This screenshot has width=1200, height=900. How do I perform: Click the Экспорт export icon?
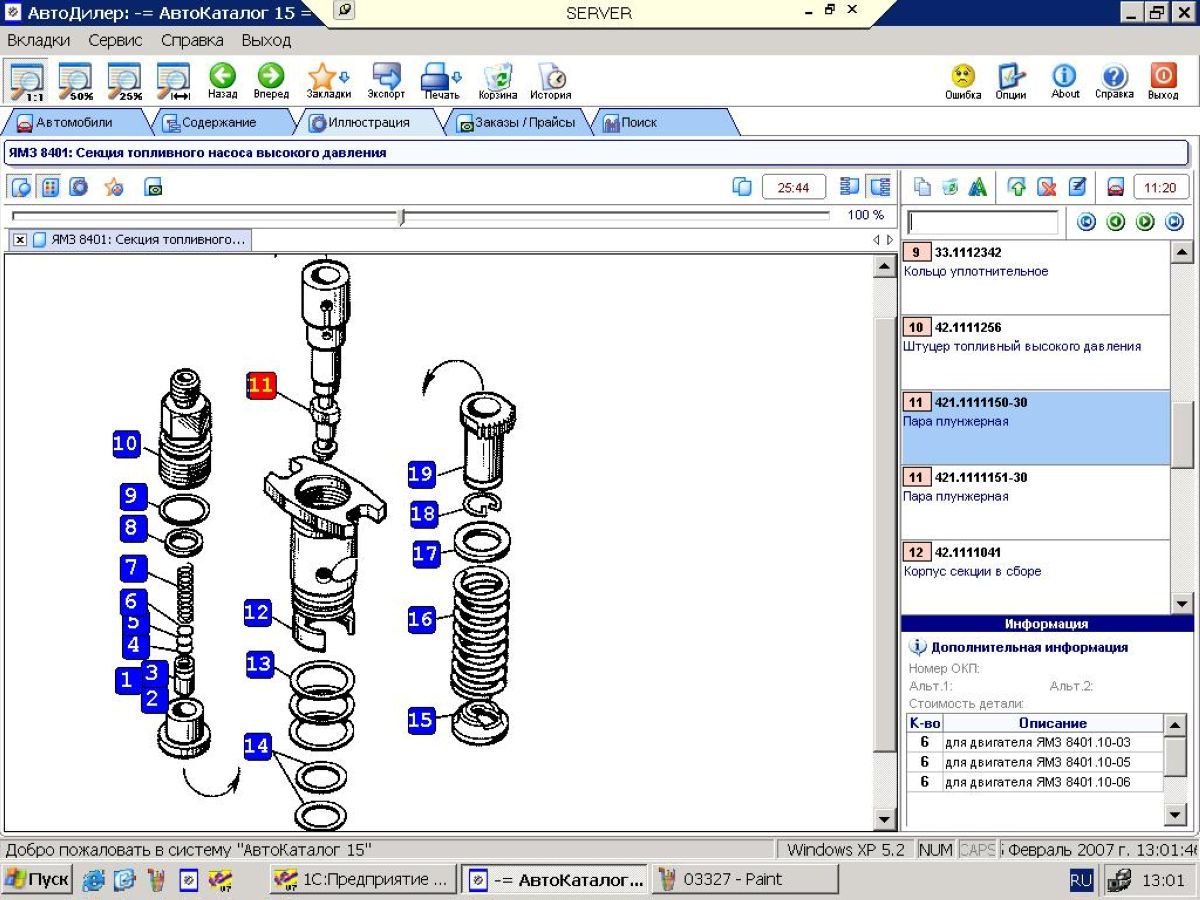coord(386,81)
